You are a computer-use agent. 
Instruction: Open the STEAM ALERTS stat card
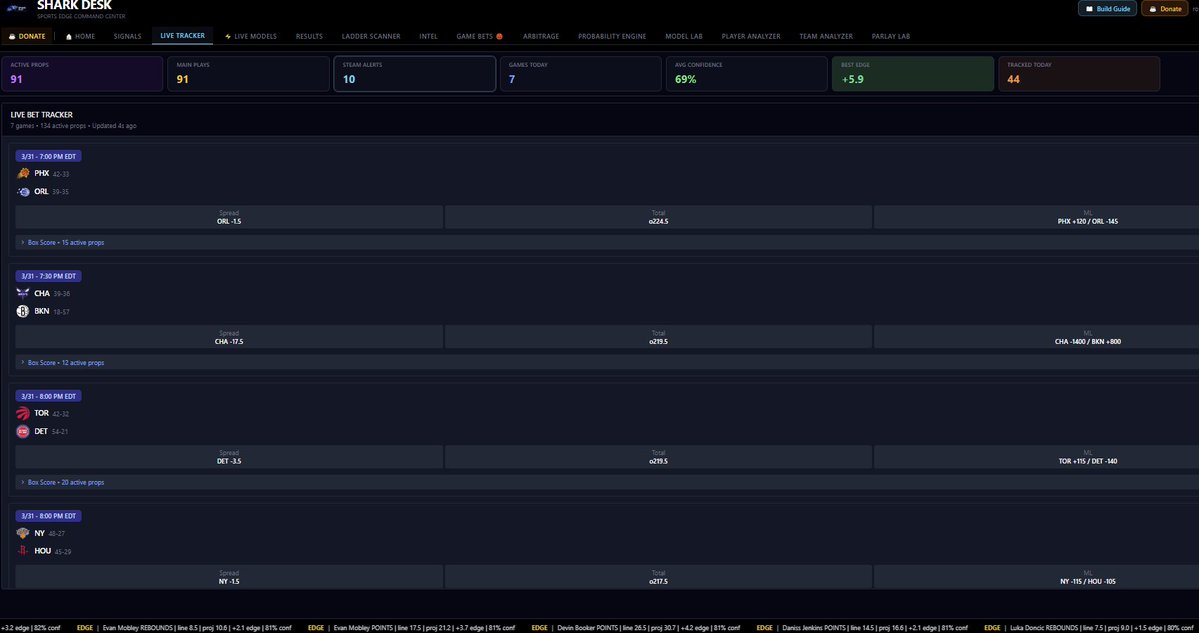point(413,72)
